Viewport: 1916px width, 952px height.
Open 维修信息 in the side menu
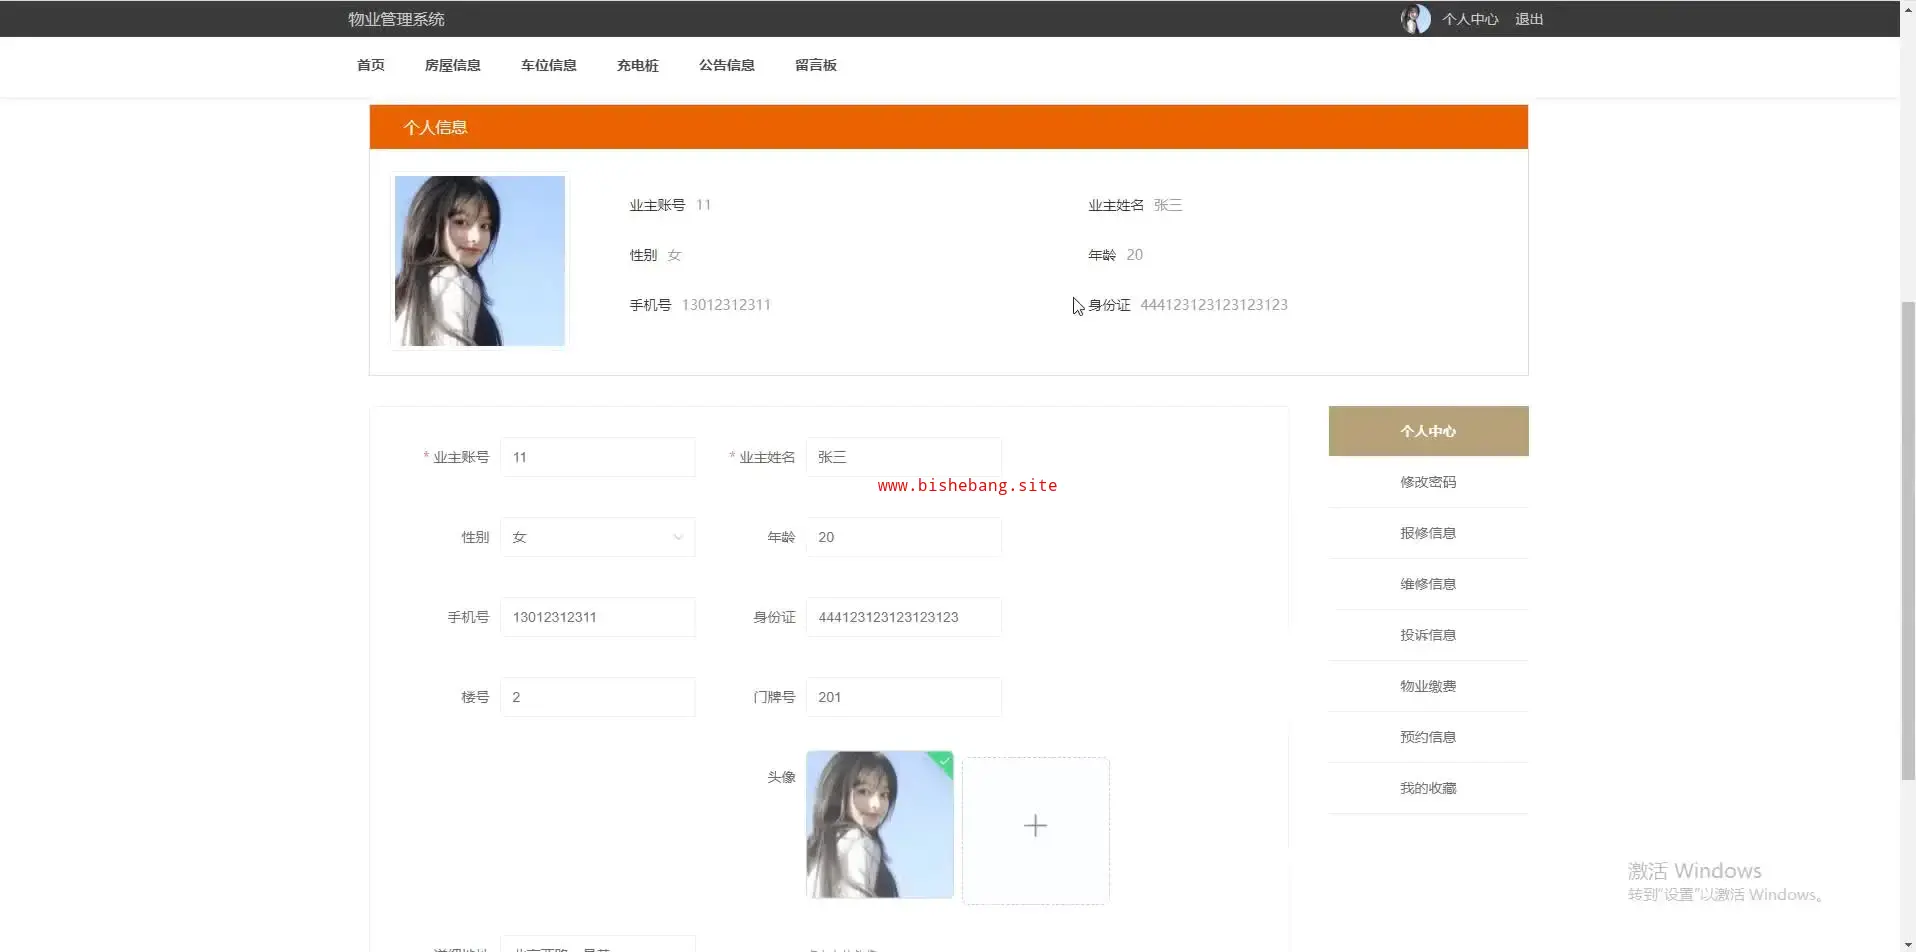click(x=1428, y=584)
